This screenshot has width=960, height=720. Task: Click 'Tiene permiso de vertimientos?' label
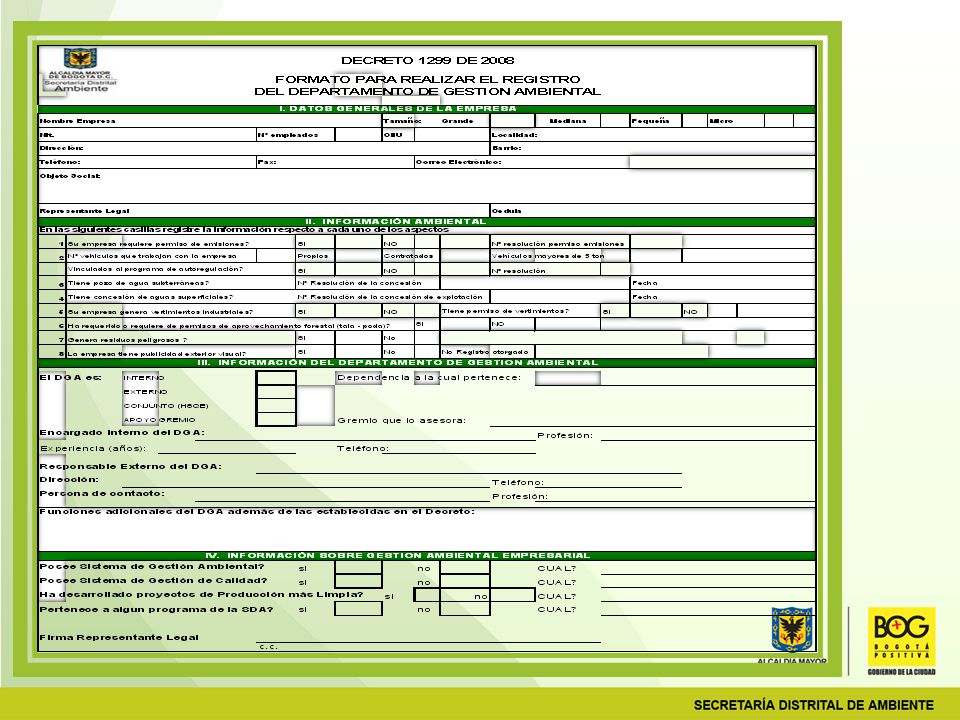coord(505,311)
